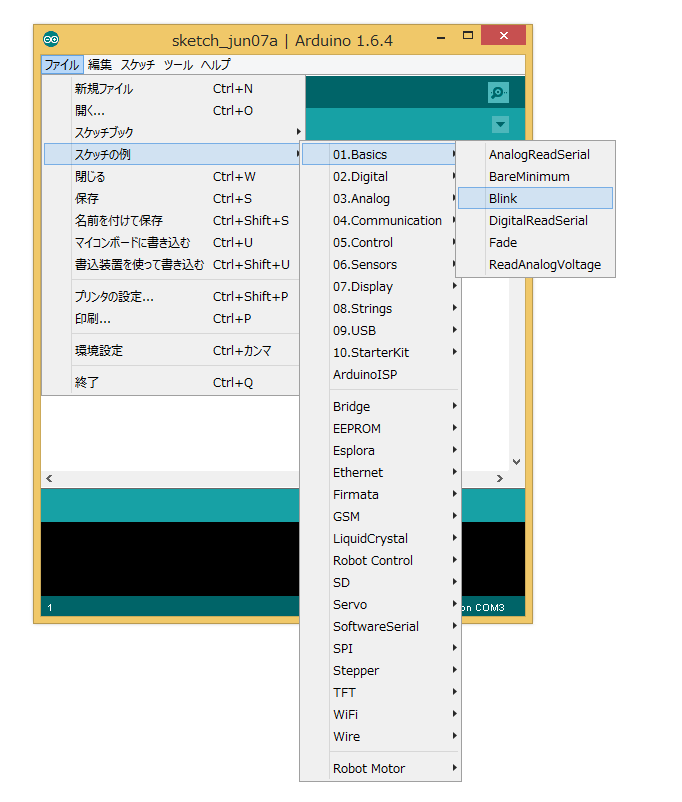Image resolution: width=682 pixels, height=802 pixels.
Task: Open Robot Control examples
Action: point(381,561)
